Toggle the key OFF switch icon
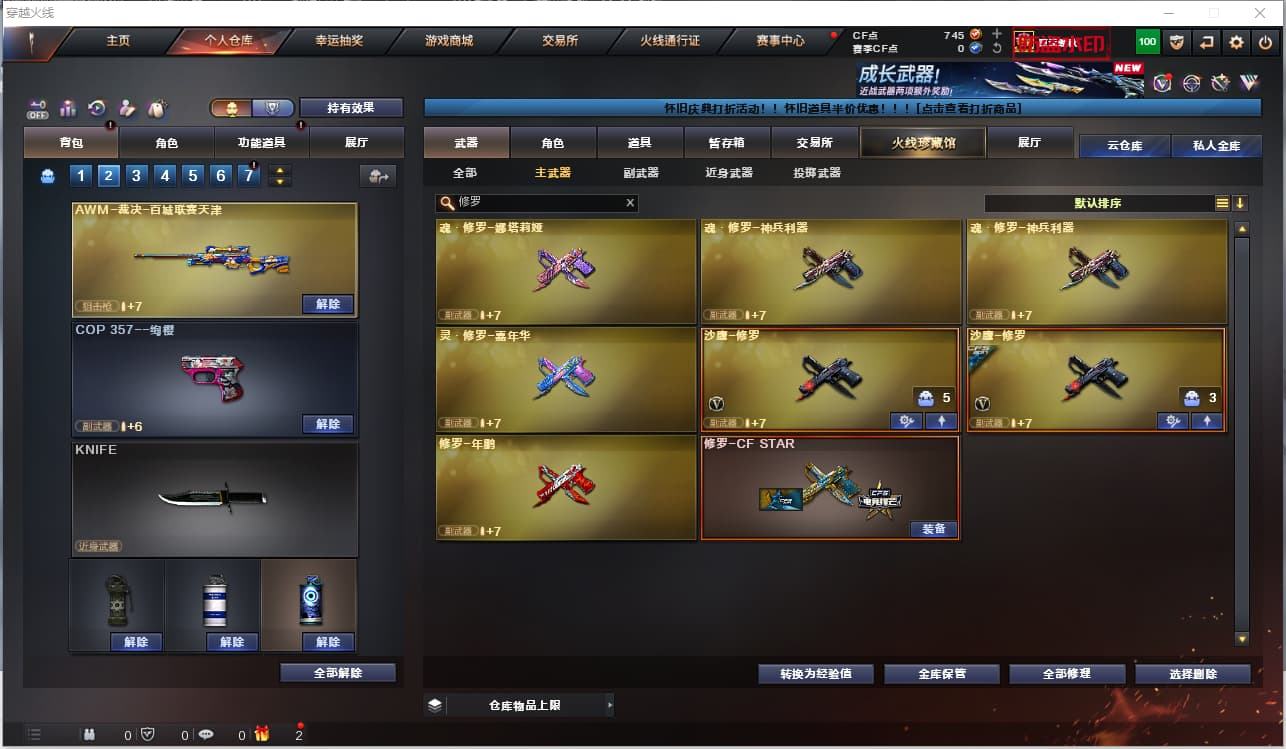The height and width of the screenshot is (749, 1286). pos(38,108)
